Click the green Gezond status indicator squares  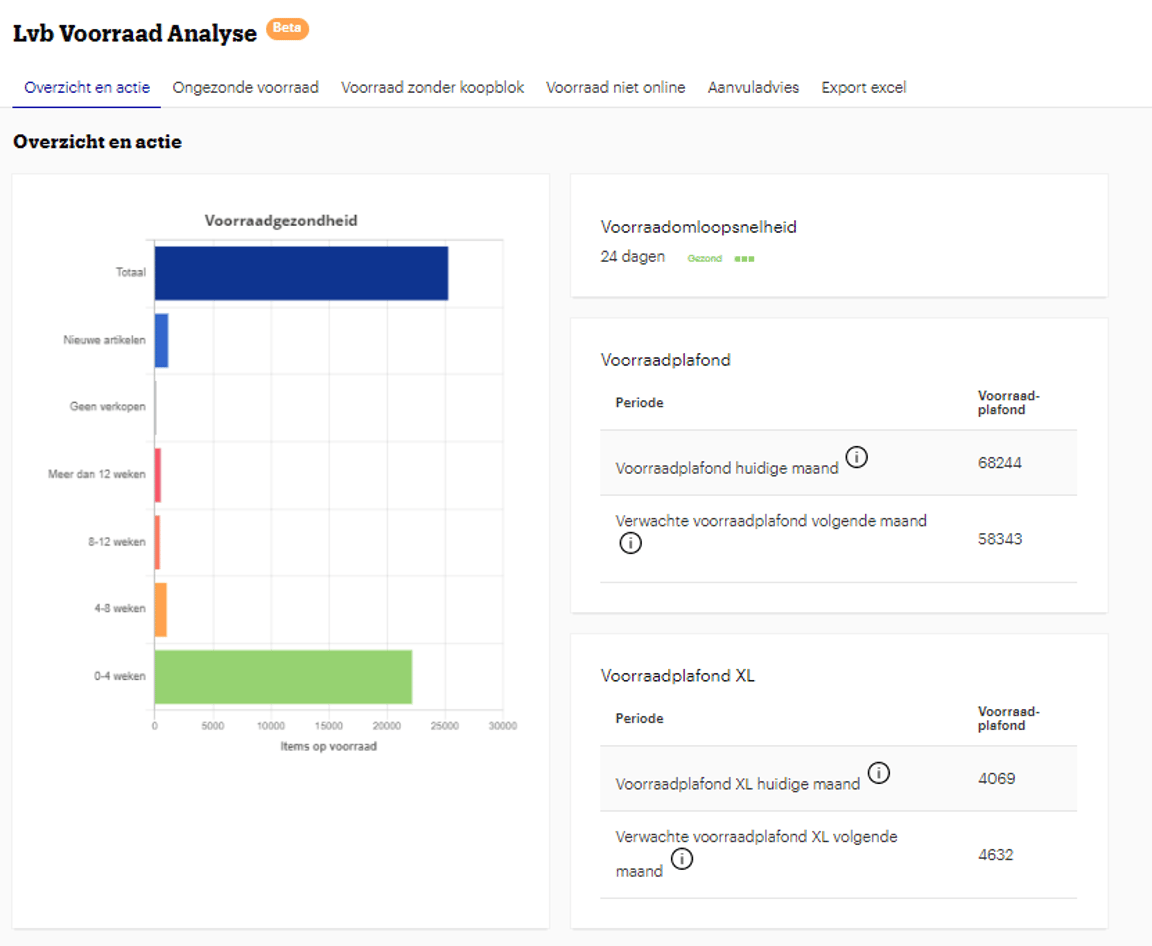[744, 258]
